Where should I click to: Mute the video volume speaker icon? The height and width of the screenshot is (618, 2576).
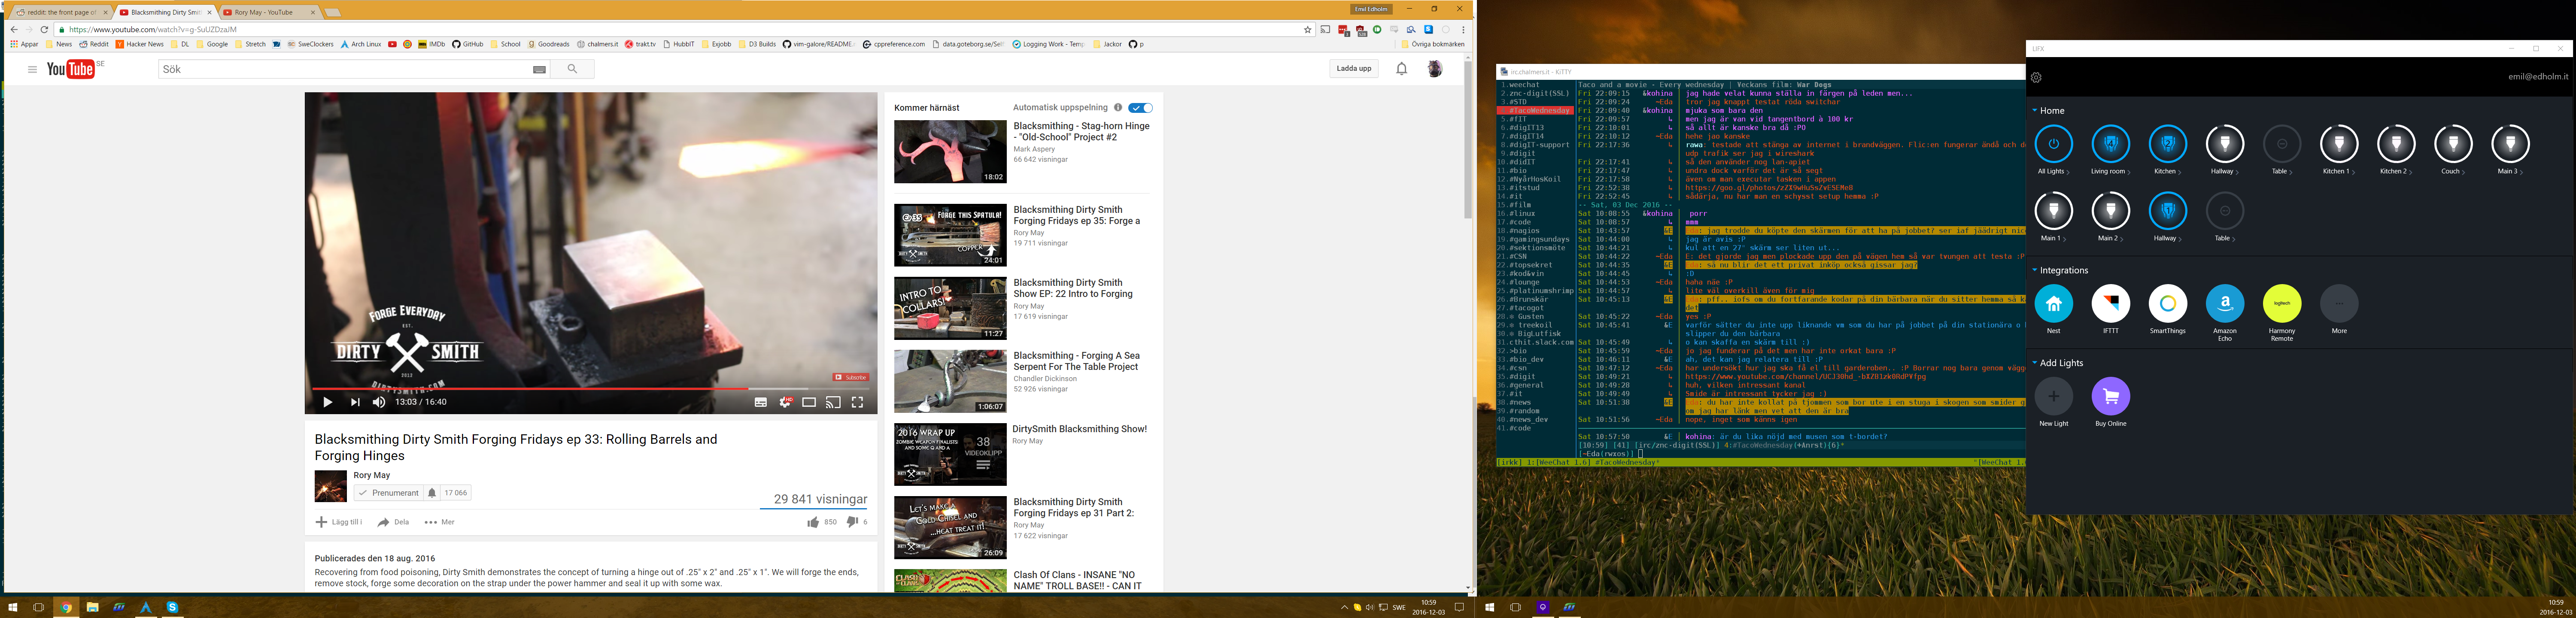(x=379, y=402)
